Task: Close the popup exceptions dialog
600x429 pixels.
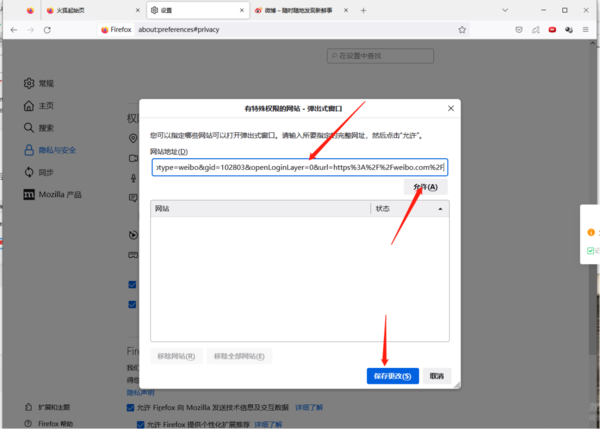Action: tap(451, 108)
